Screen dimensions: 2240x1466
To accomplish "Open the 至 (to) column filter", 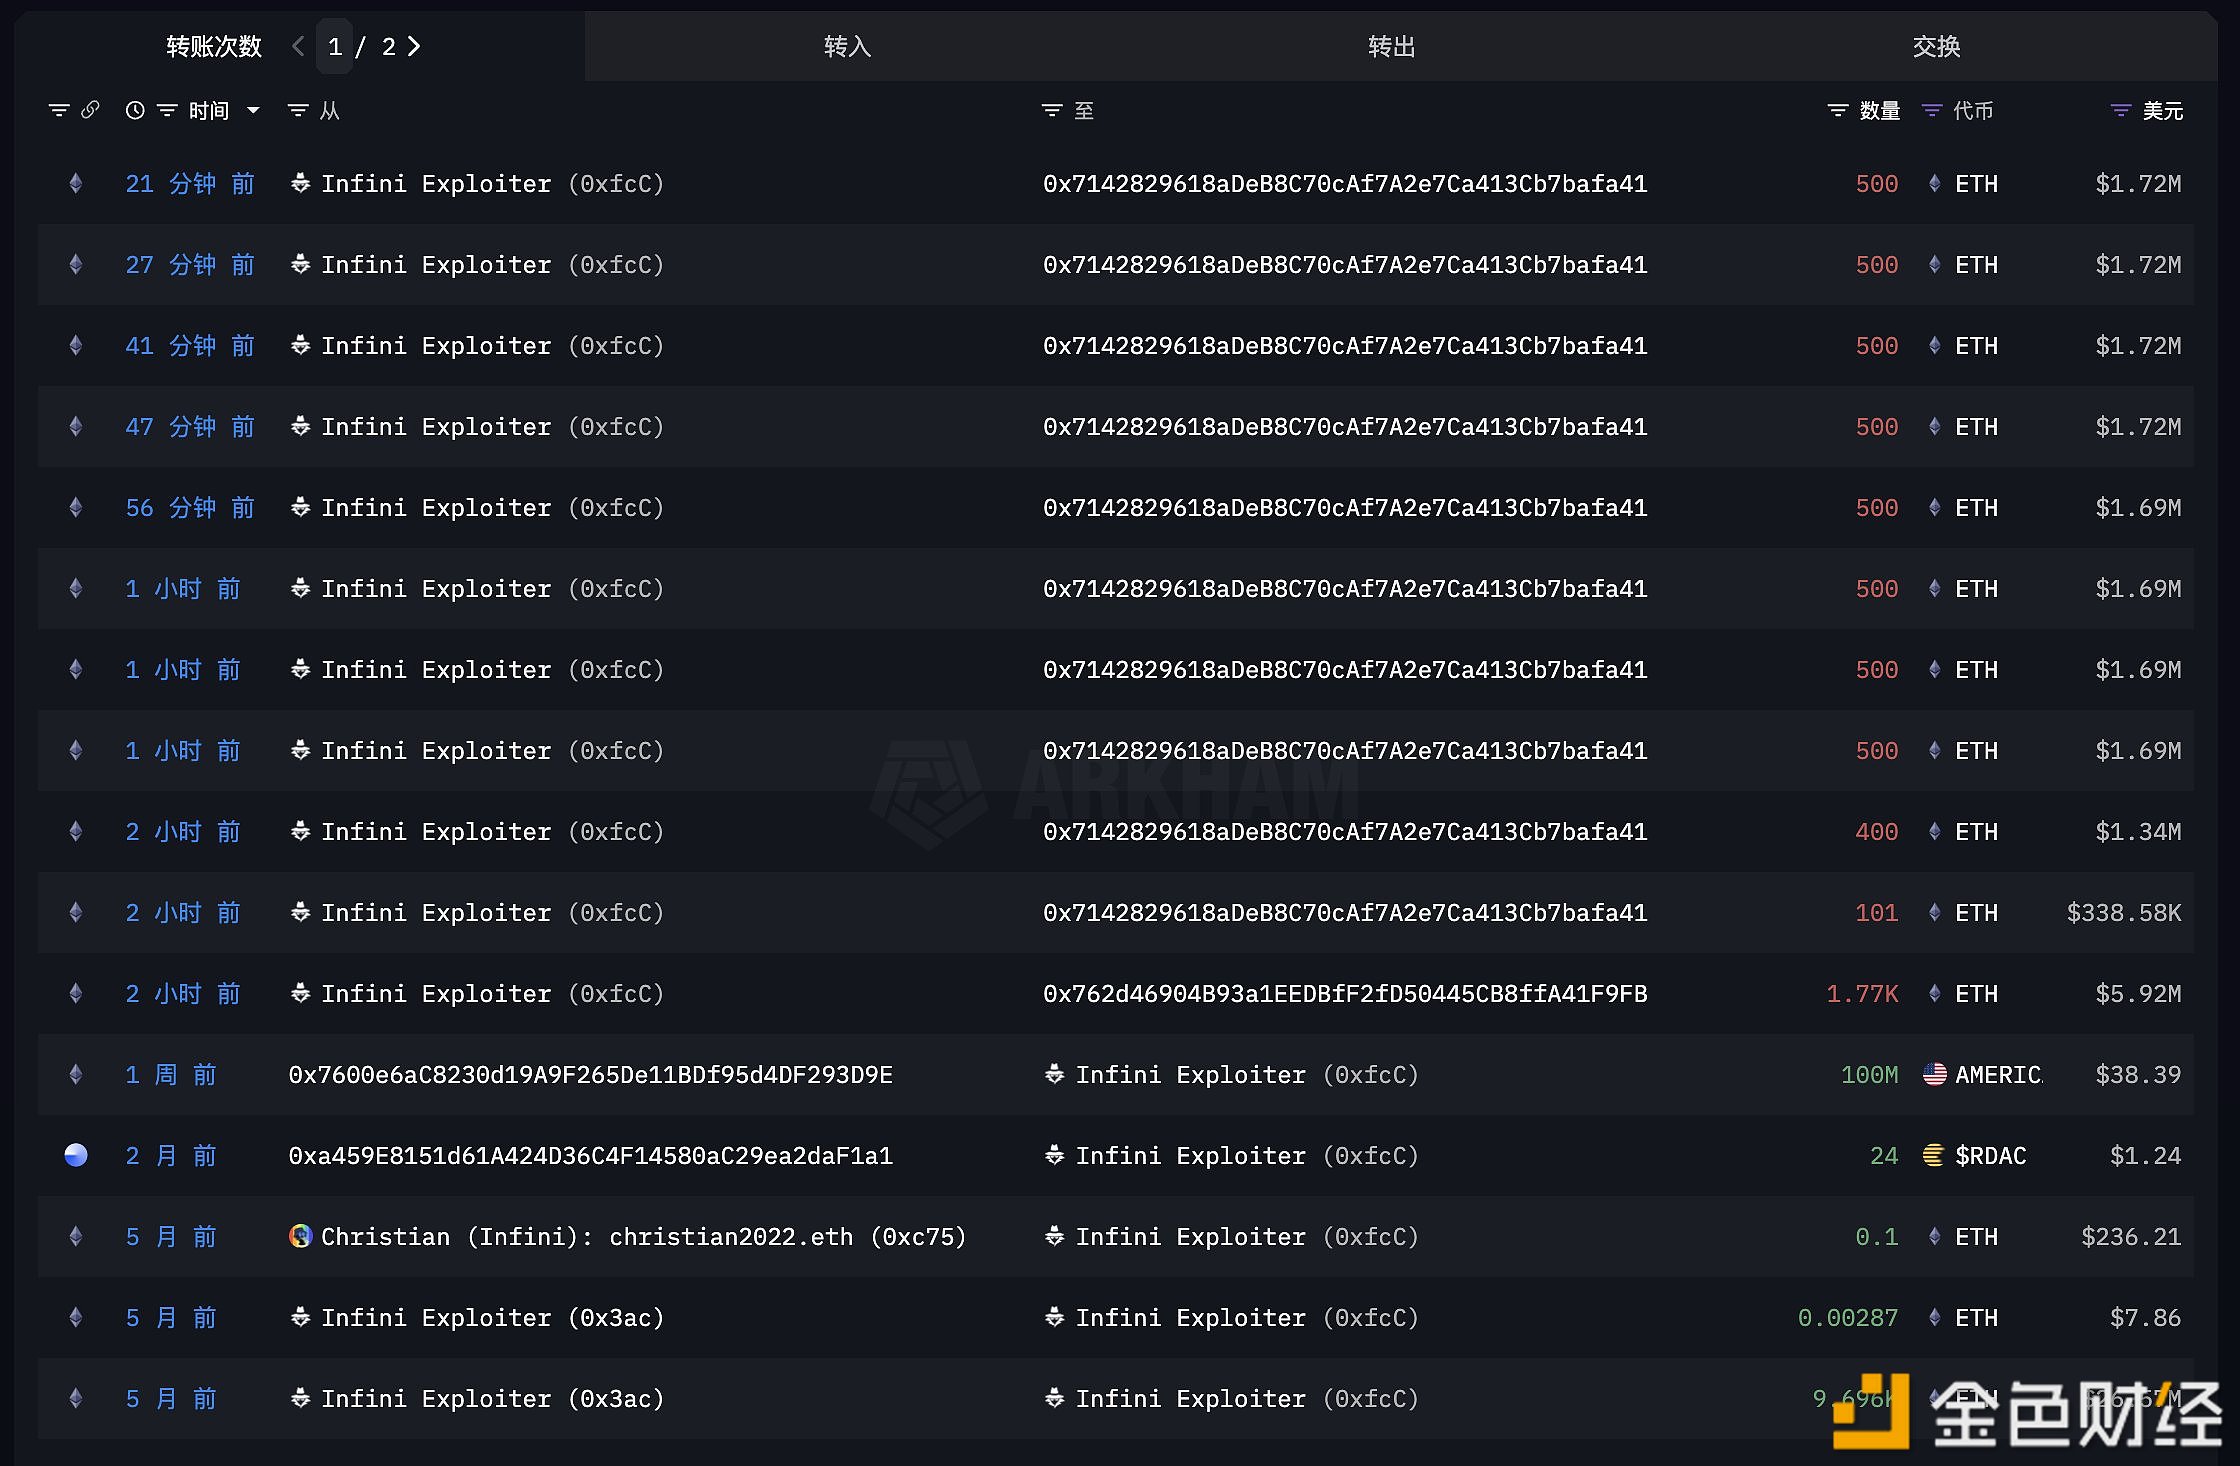I will [1052, 110].
